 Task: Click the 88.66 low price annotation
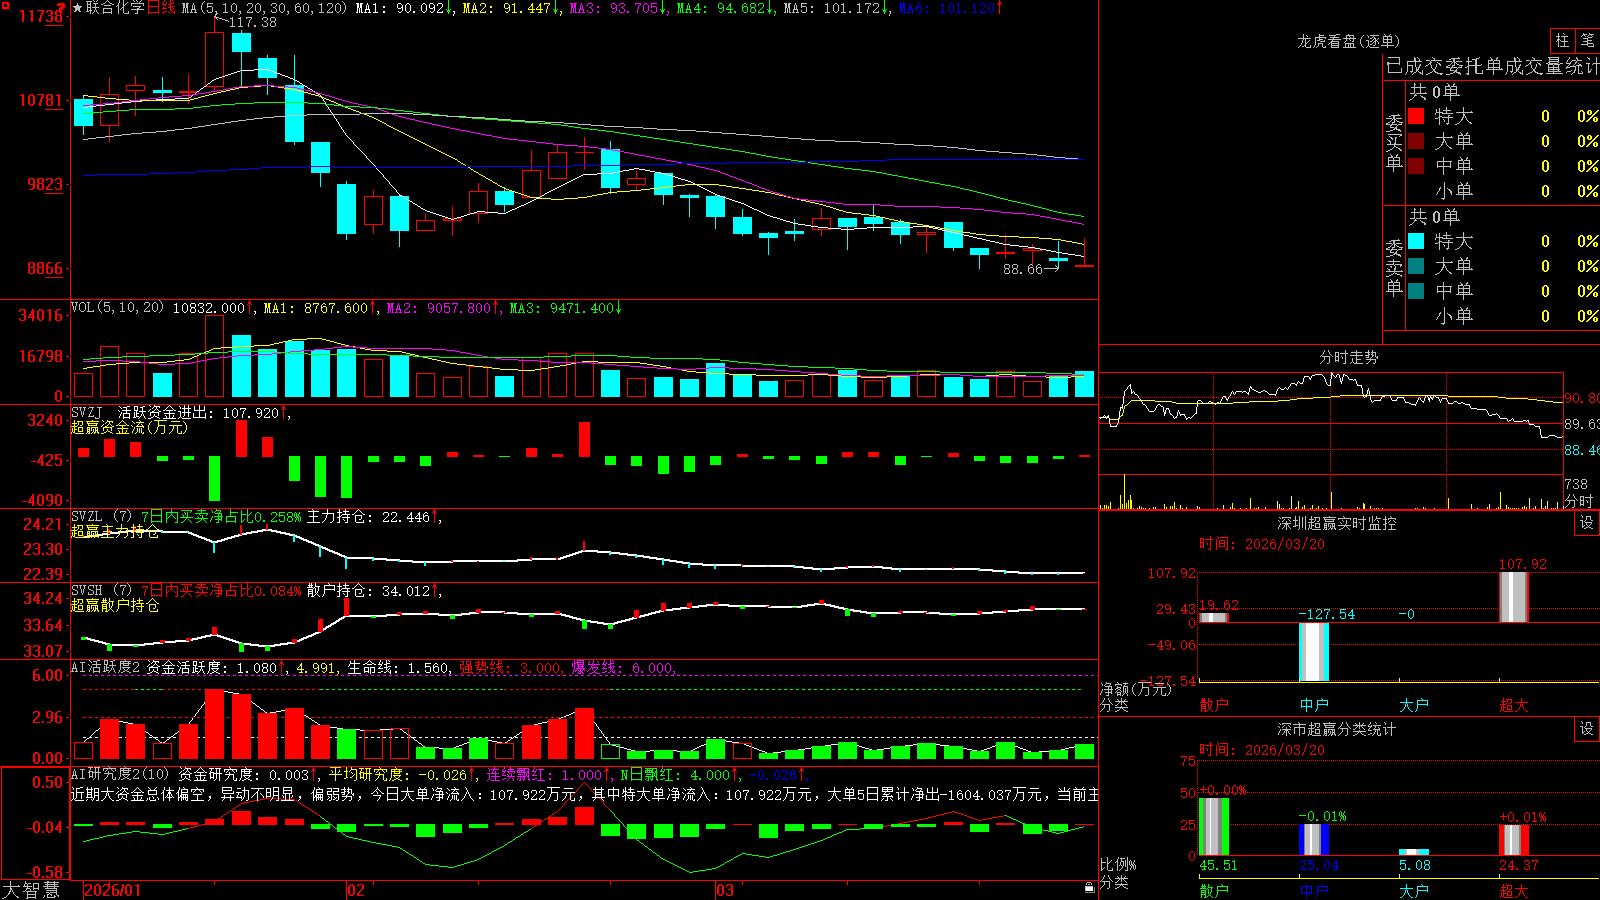1022,269
